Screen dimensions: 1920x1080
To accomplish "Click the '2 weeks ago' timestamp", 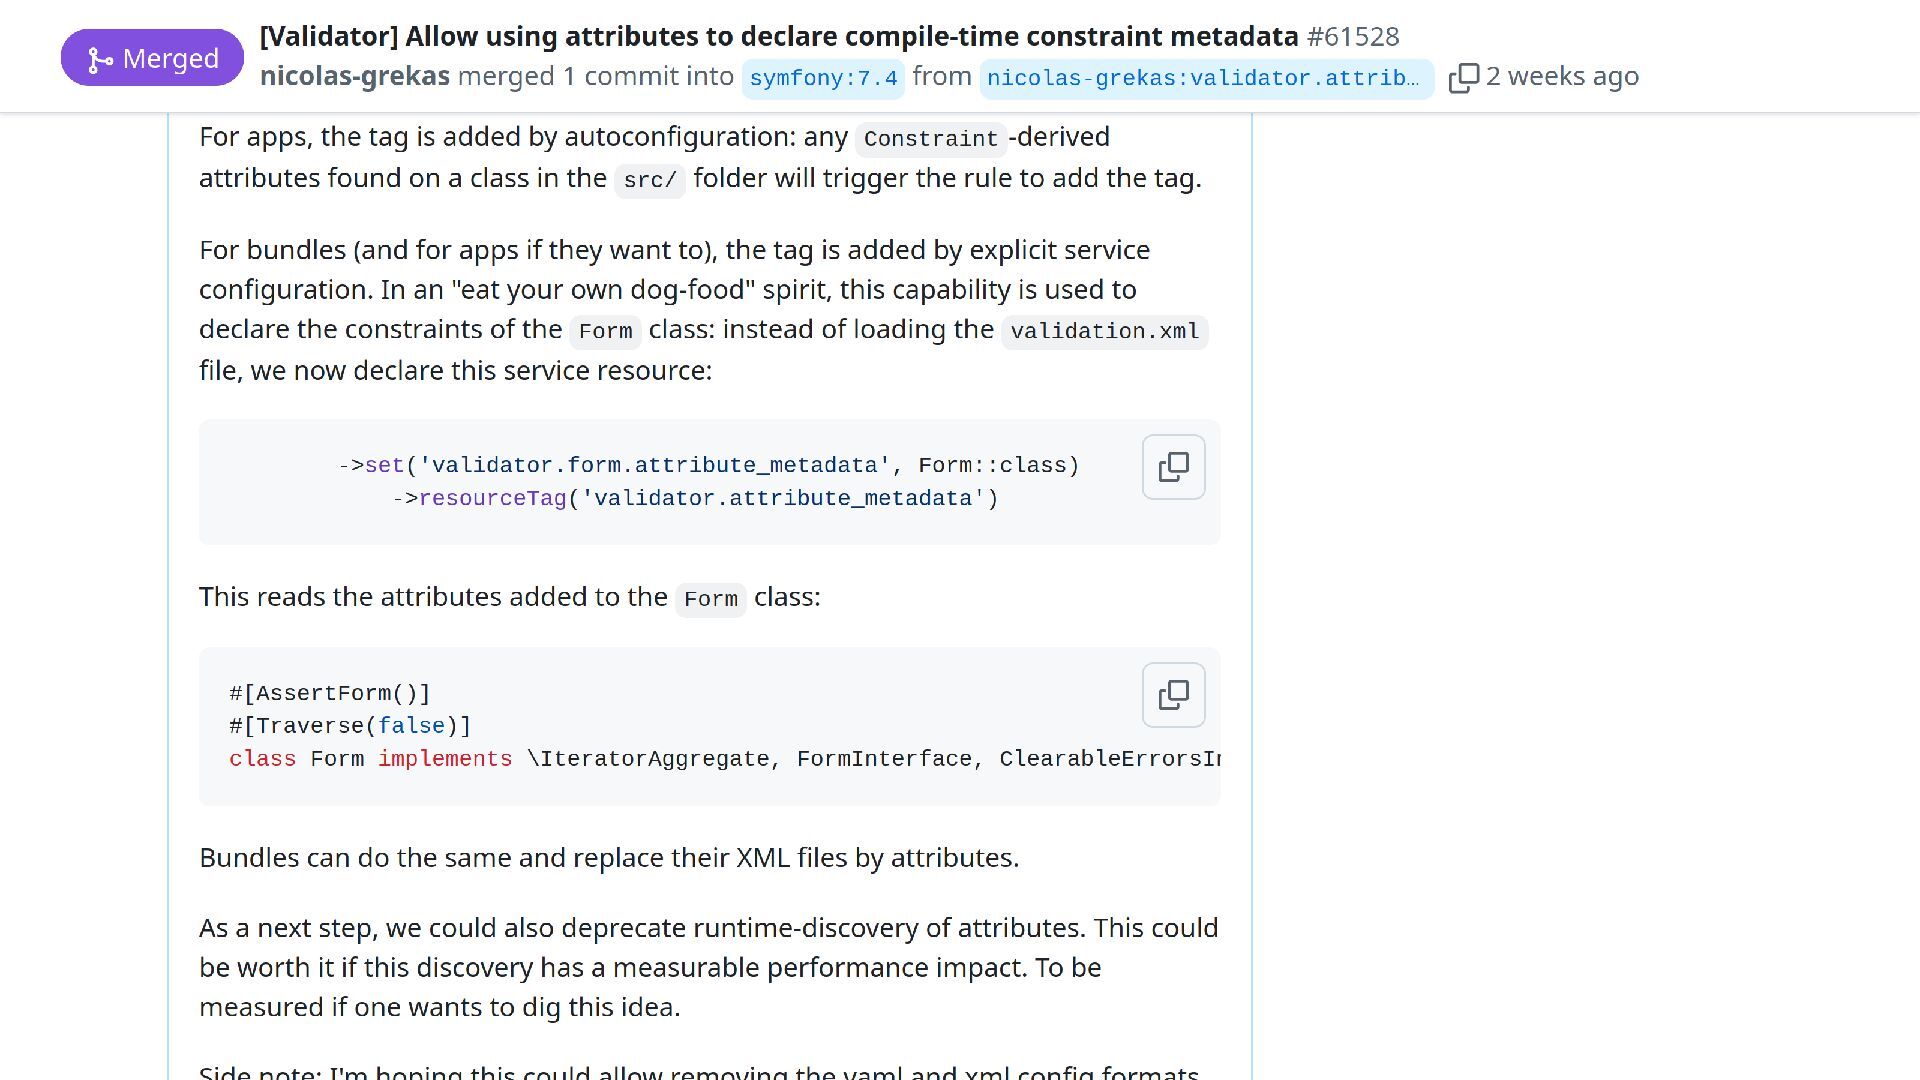I will (x=1562, y=77).
